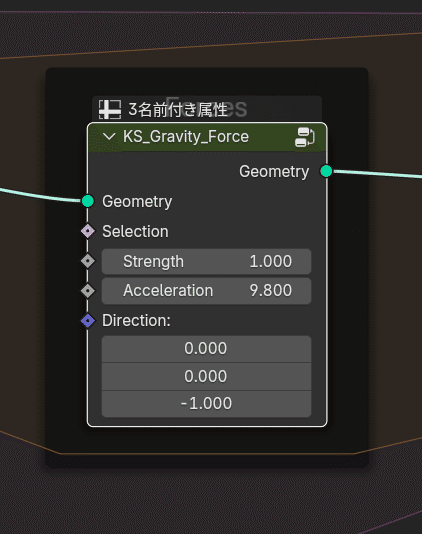The width and height of the screenshot is (422, 534).
Task: Click the Strength 1.000 field
Action: pyautogui.click(x=206, y=262)
